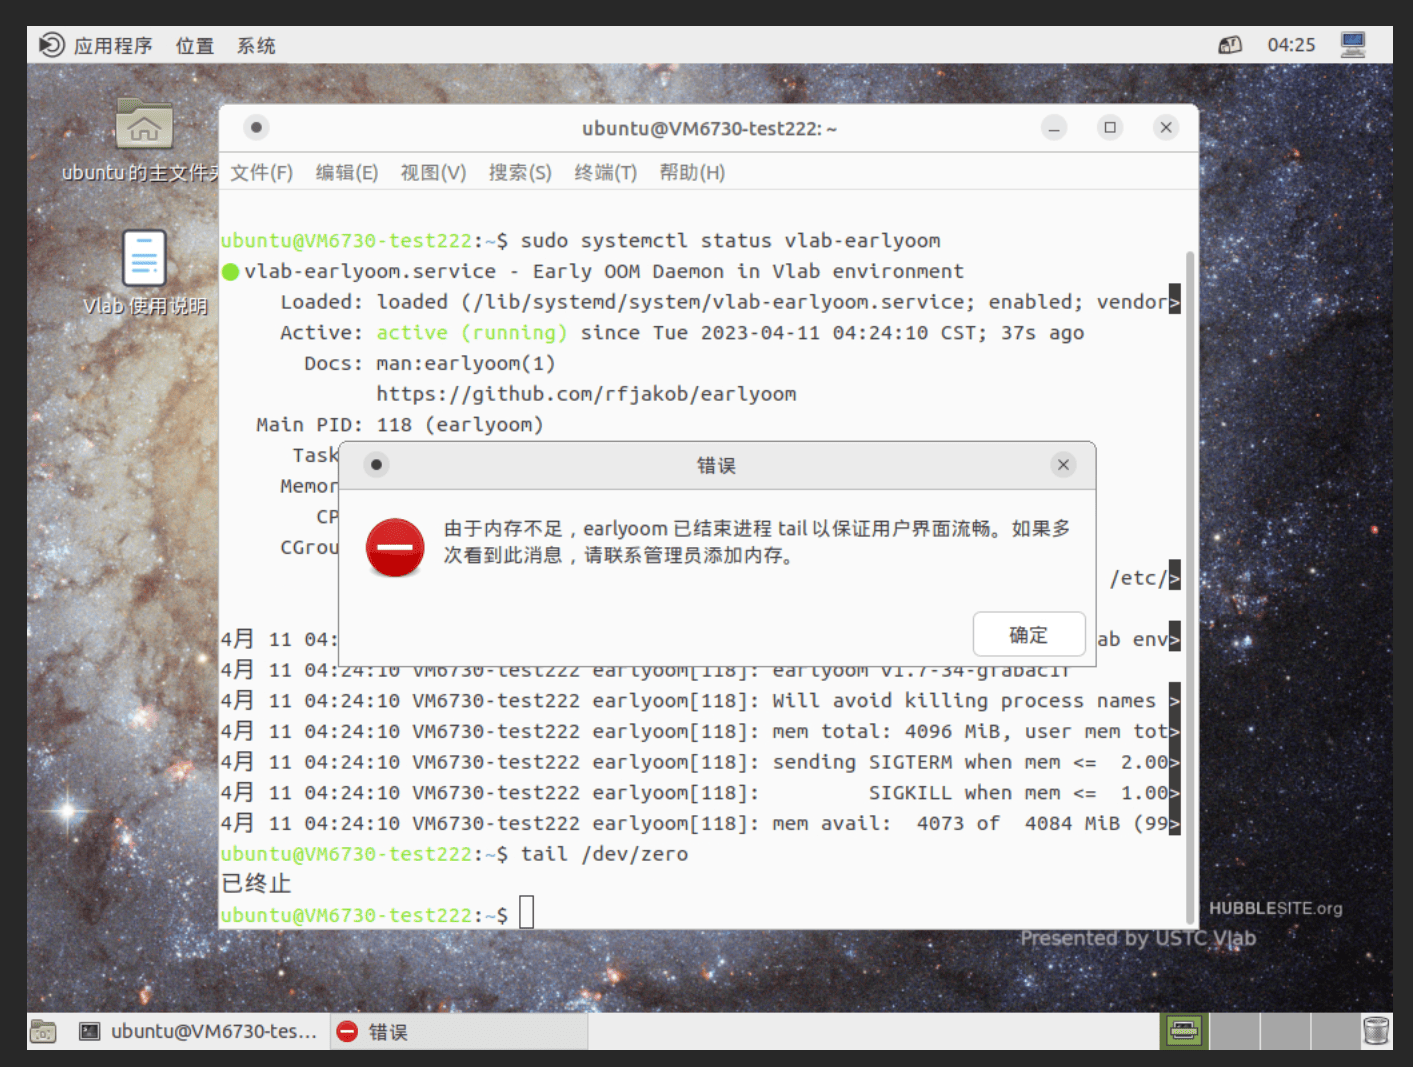Close the 错误 error dialog
Screen dimensions: 1413x1067
click(1063, 465)
